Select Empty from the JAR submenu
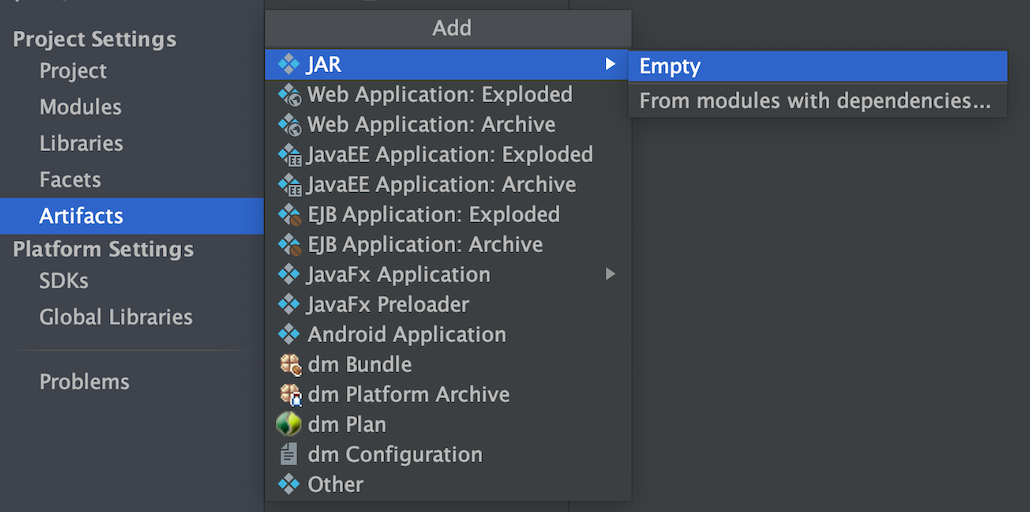Viewport: 1030px width, 512px height. (x=670, y=67)
